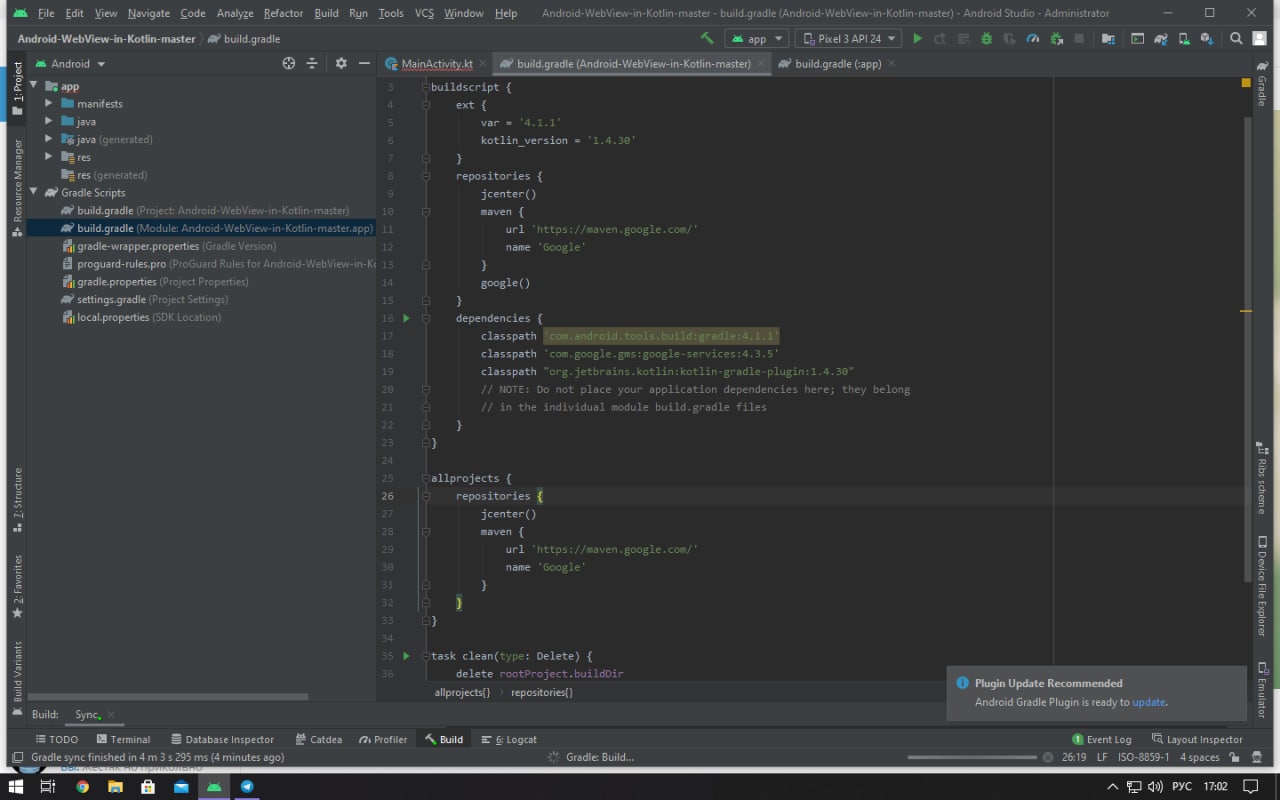This screenshot has height=800, width=1280.
Task: Click the Debug app bug icon
Action: coord(986,39)
